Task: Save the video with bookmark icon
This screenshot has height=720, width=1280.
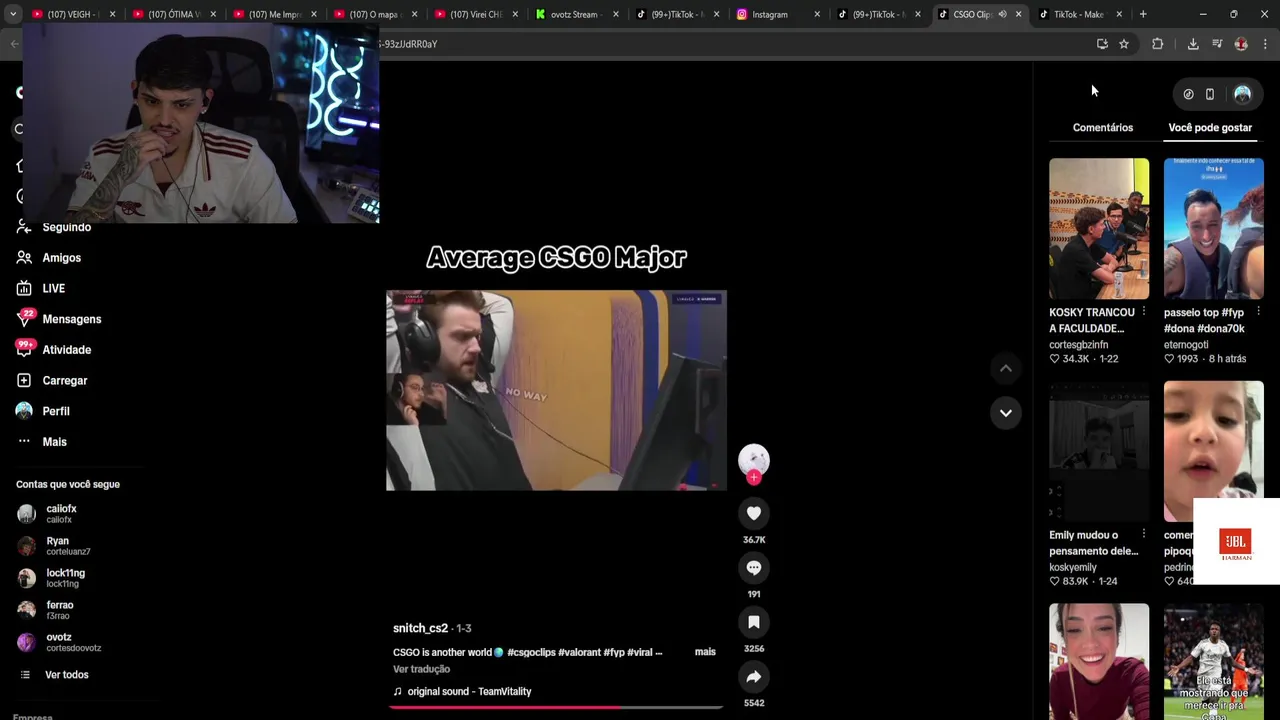Action: point(754,622)
